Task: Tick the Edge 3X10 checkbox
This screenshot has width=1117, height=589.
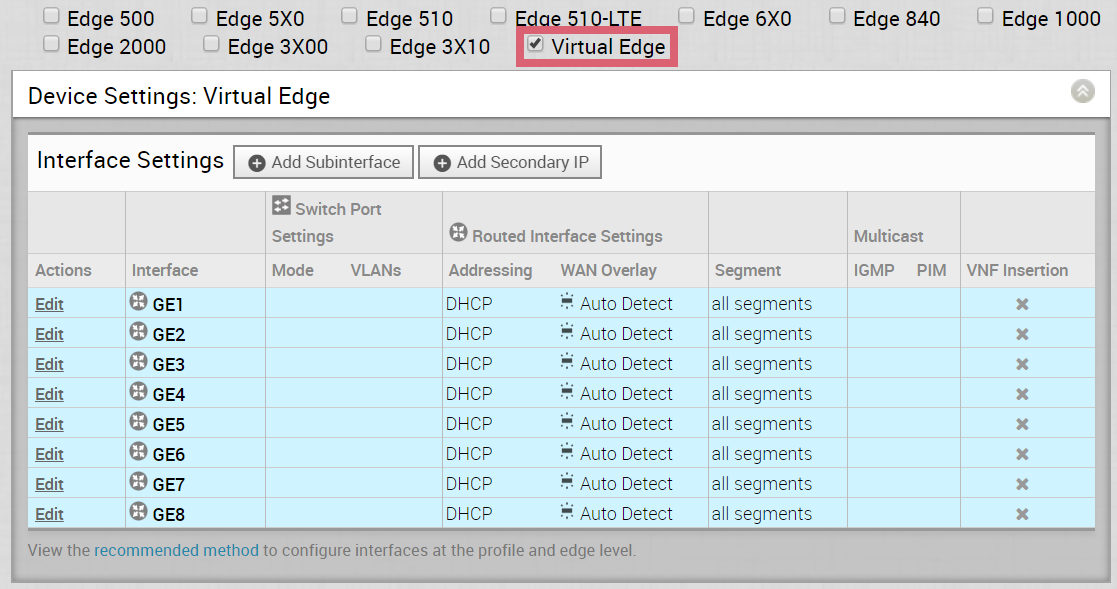Action: tap(373, 44)
